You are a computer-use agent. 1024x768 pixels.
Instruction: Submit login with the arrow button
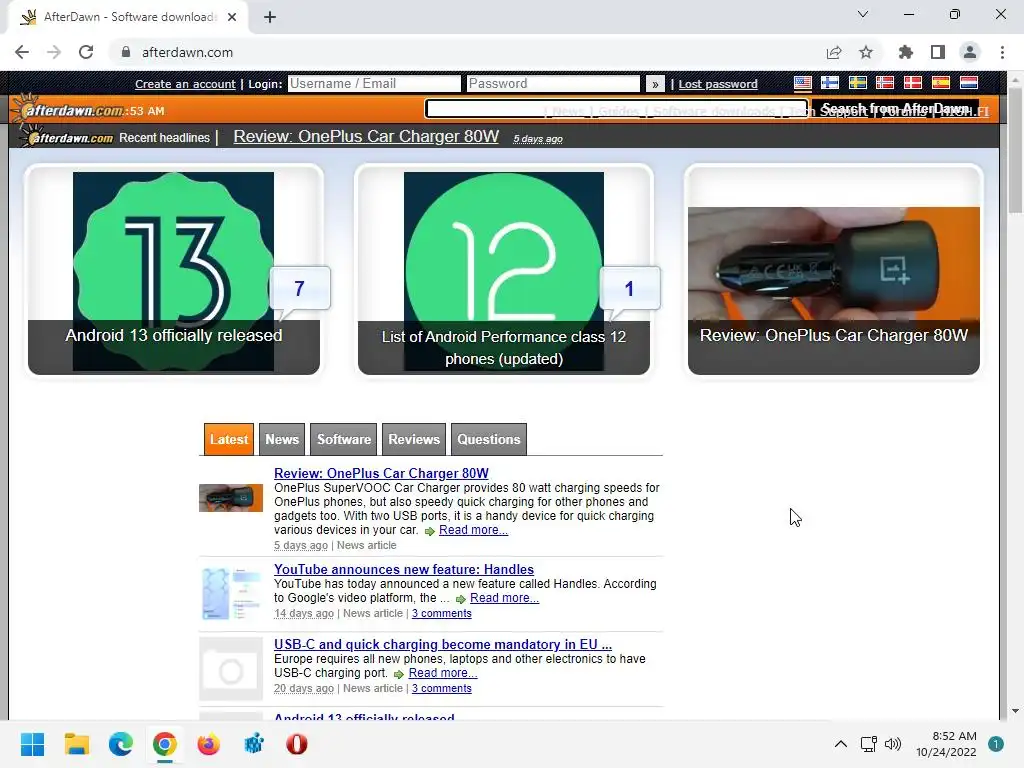pos(655,84)
